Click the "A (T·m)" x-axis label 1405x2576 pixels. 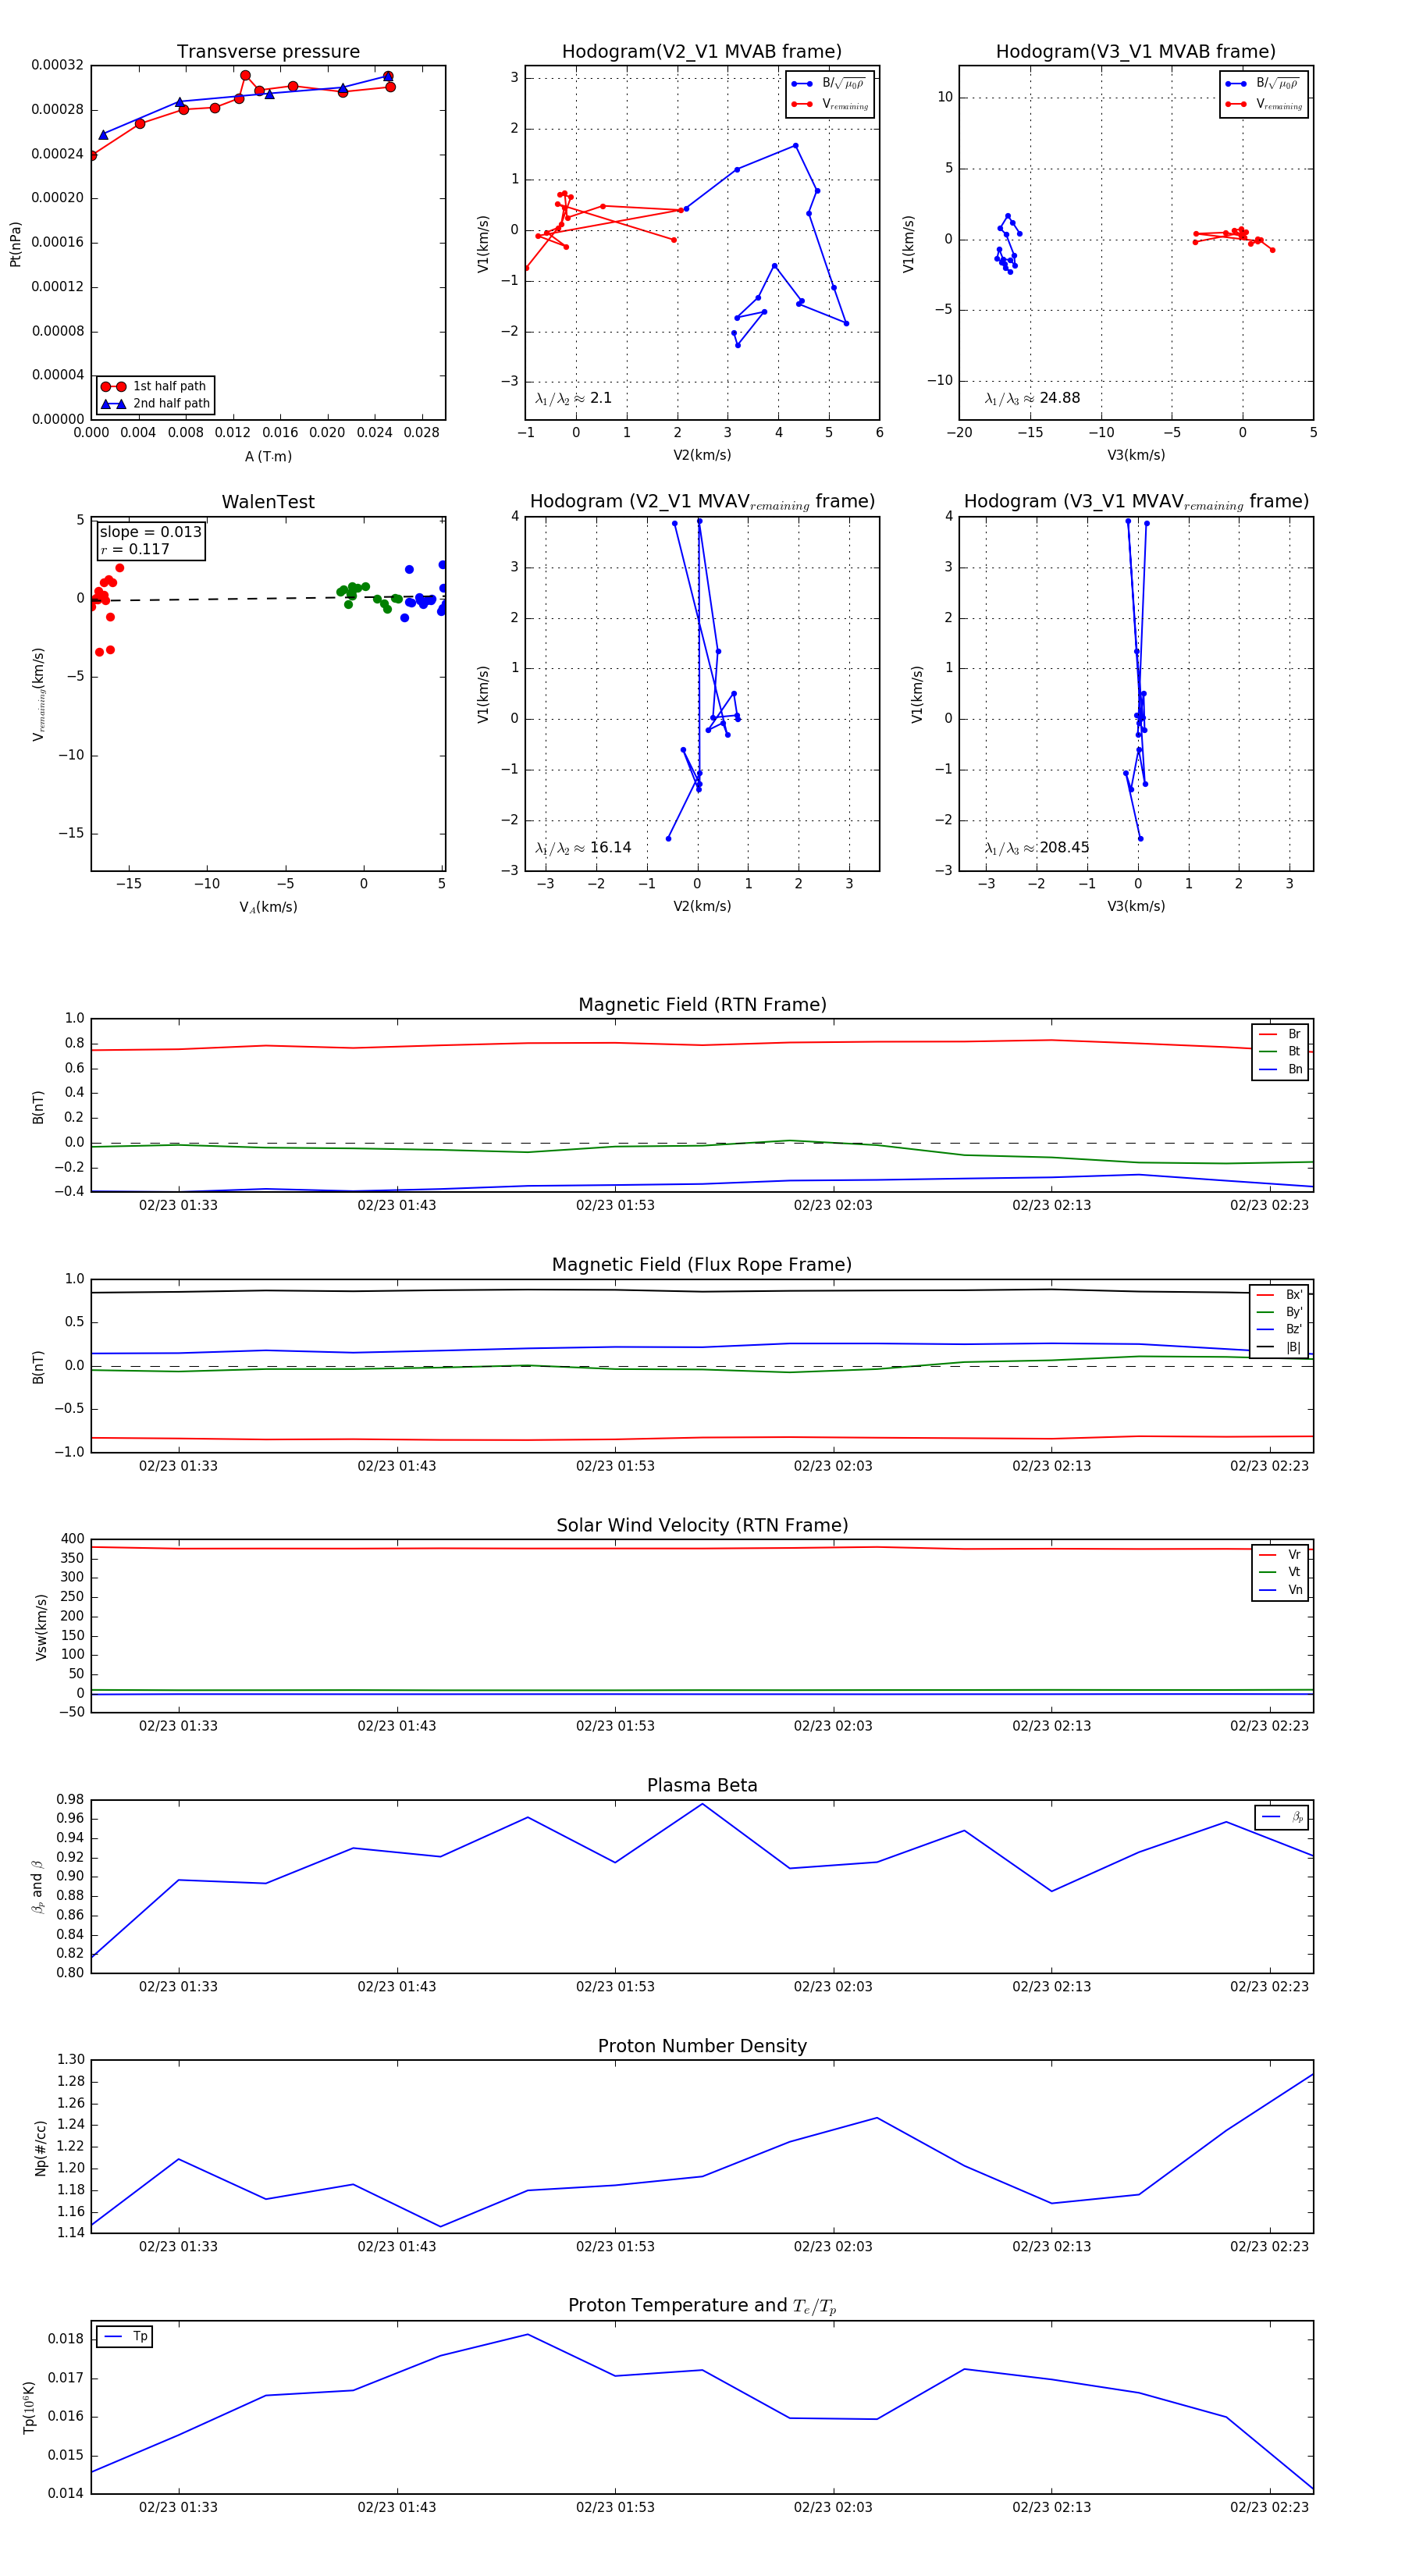(268, 457)
